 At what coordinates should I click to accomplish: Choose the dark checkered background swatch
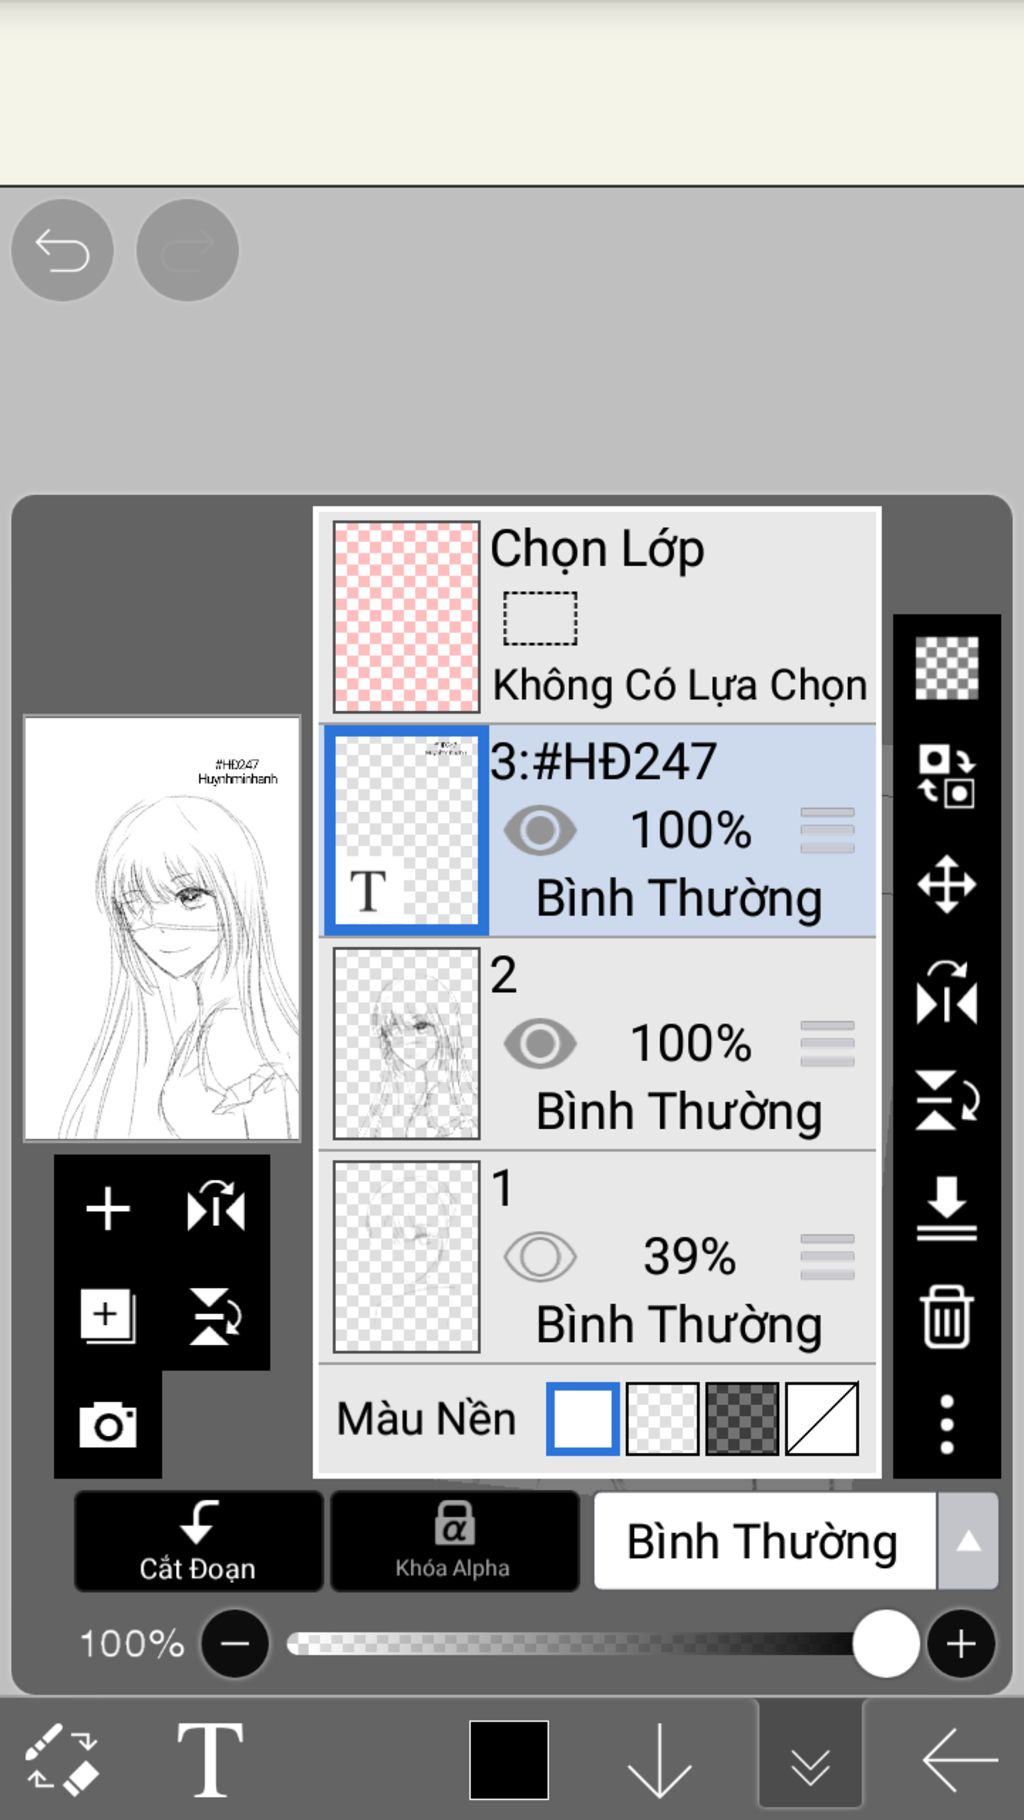point(742,1418)
